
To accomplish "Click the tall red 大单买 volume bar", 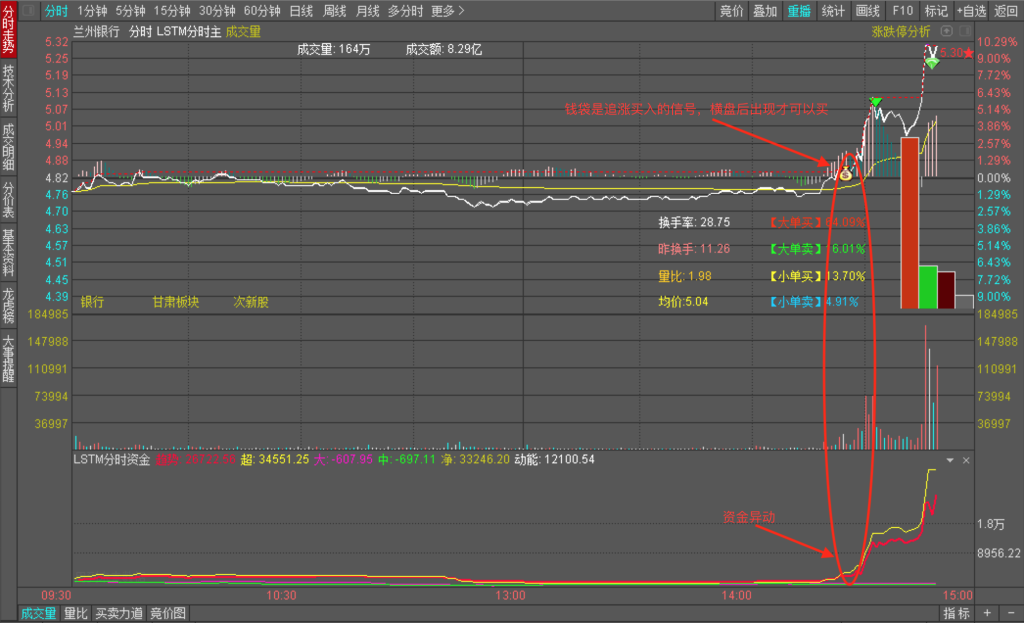I will (908, 222).
